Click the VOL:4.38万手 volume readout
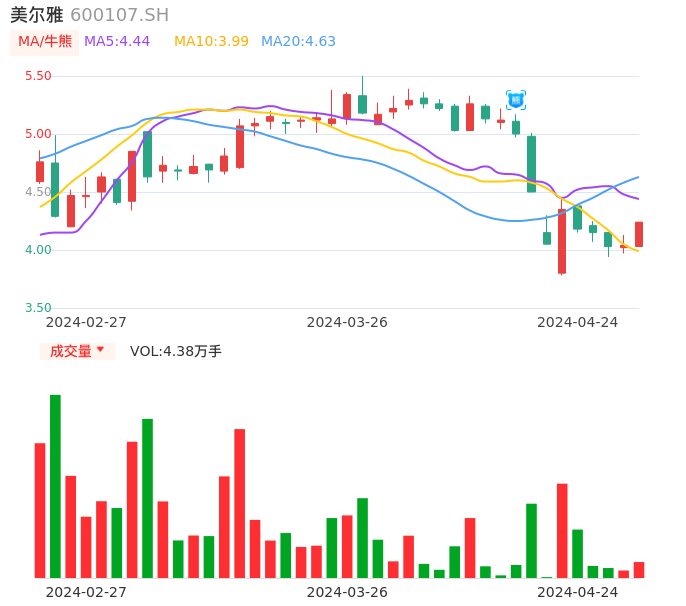Image resolution: width=686 pixels, height=606 pixels. tap(176, 351)
